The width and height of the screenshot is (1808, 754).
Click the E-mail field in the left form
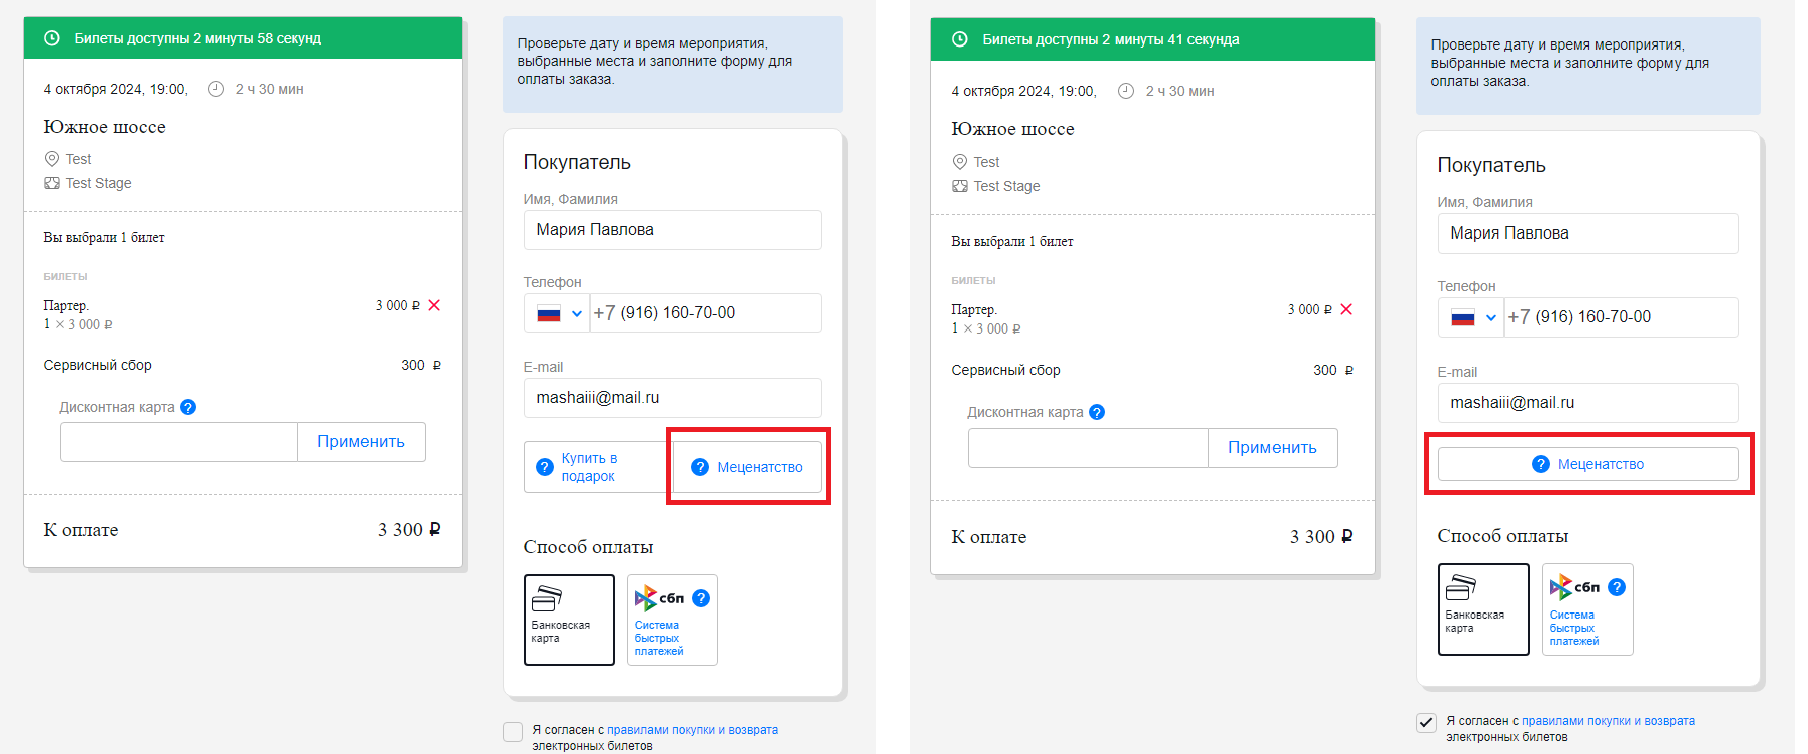tap(672, 398)
